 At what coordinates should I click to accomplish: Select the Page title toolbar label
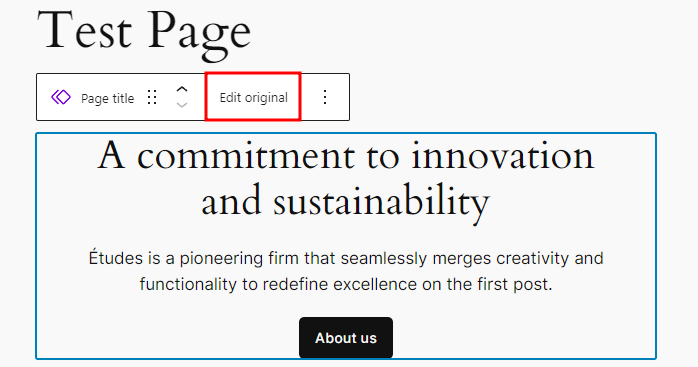coord(107,98)
